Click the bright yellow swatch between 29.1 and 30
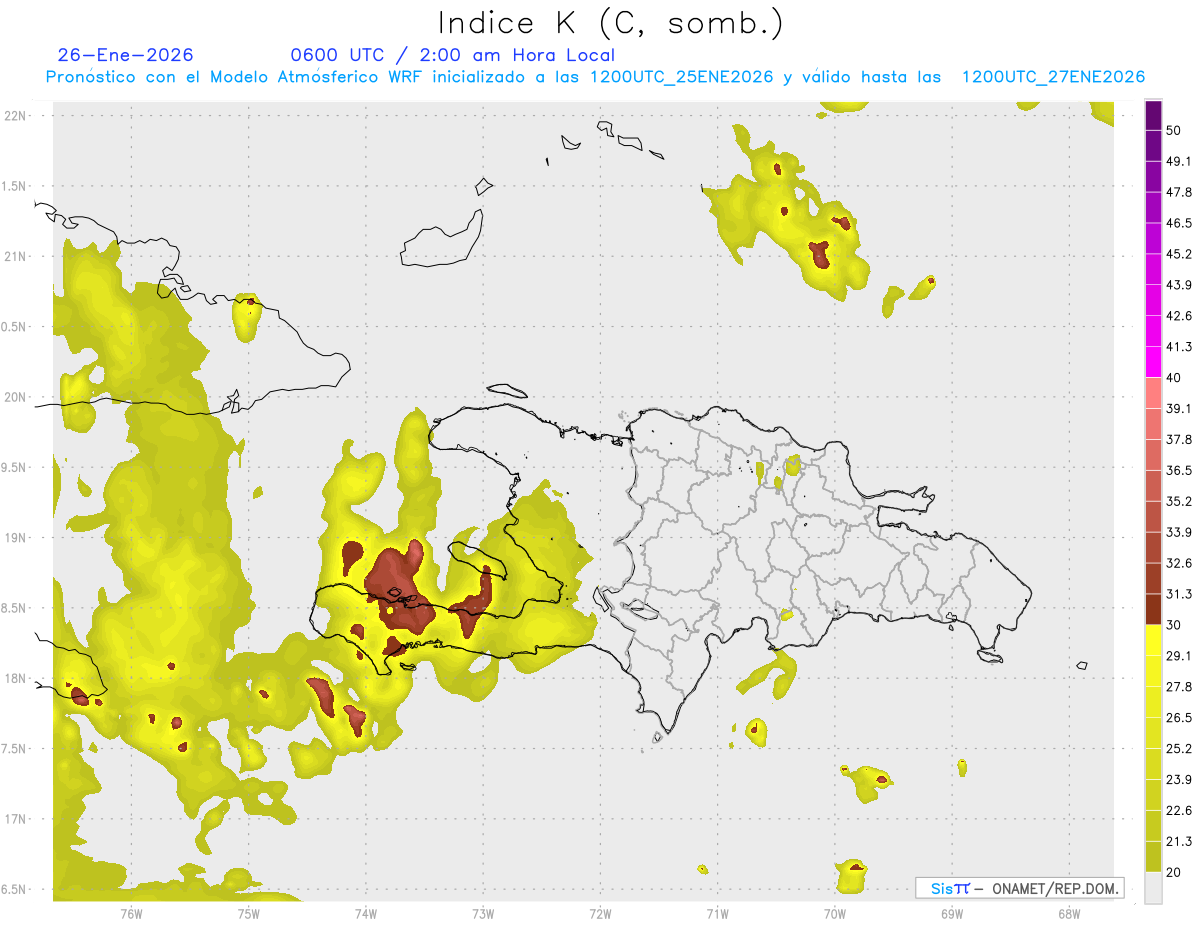 pyautogui.click(x=1153, y=640)
